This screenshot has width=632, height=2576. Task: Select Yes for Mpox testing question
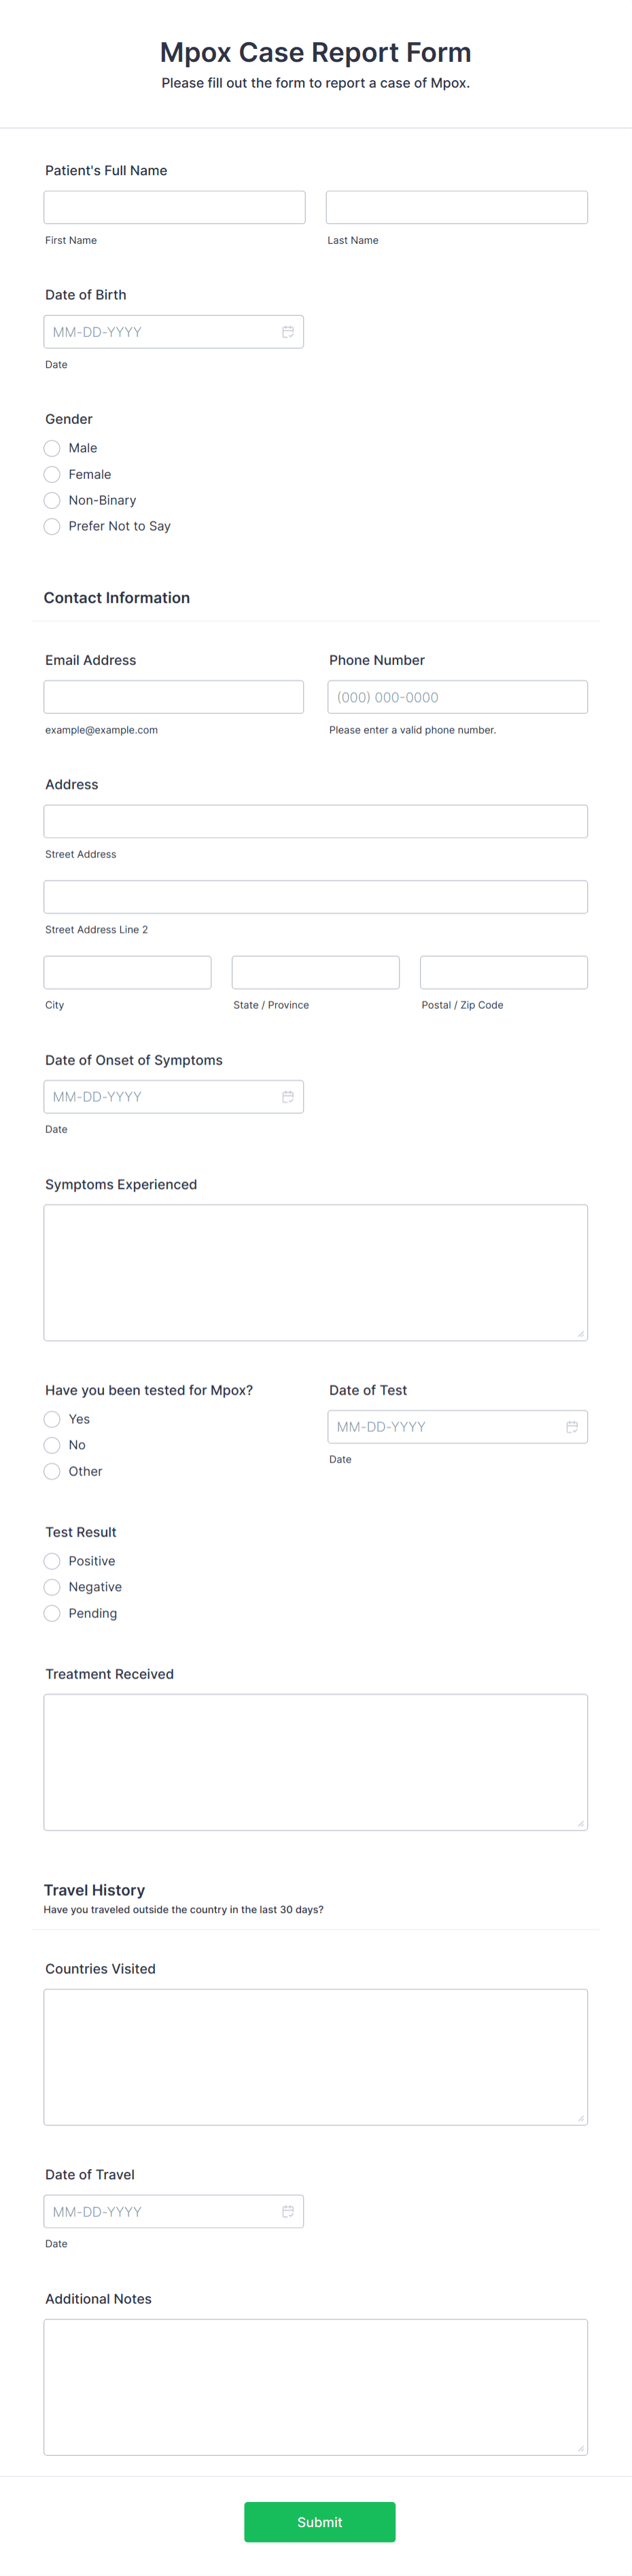(x=51, y=1419)
